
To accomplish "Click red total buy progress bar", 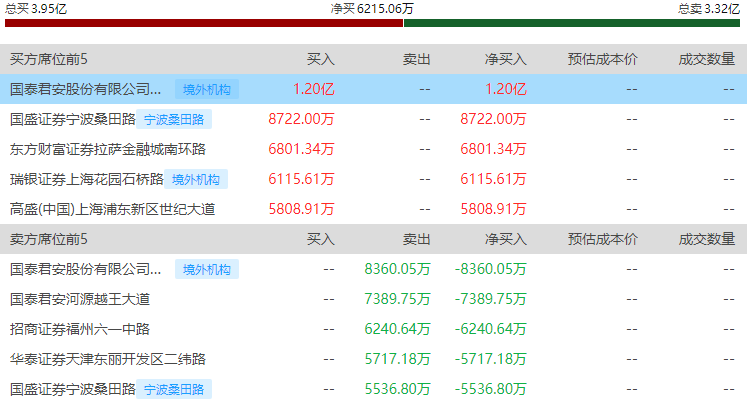I will pos(204,23).
